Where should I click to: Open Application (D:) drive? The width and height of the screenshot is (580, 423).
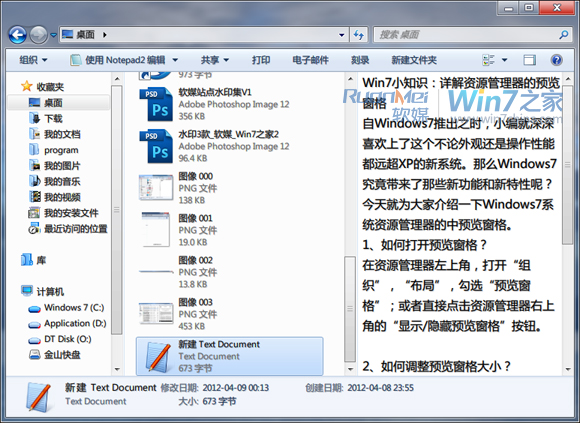[67, 324]
